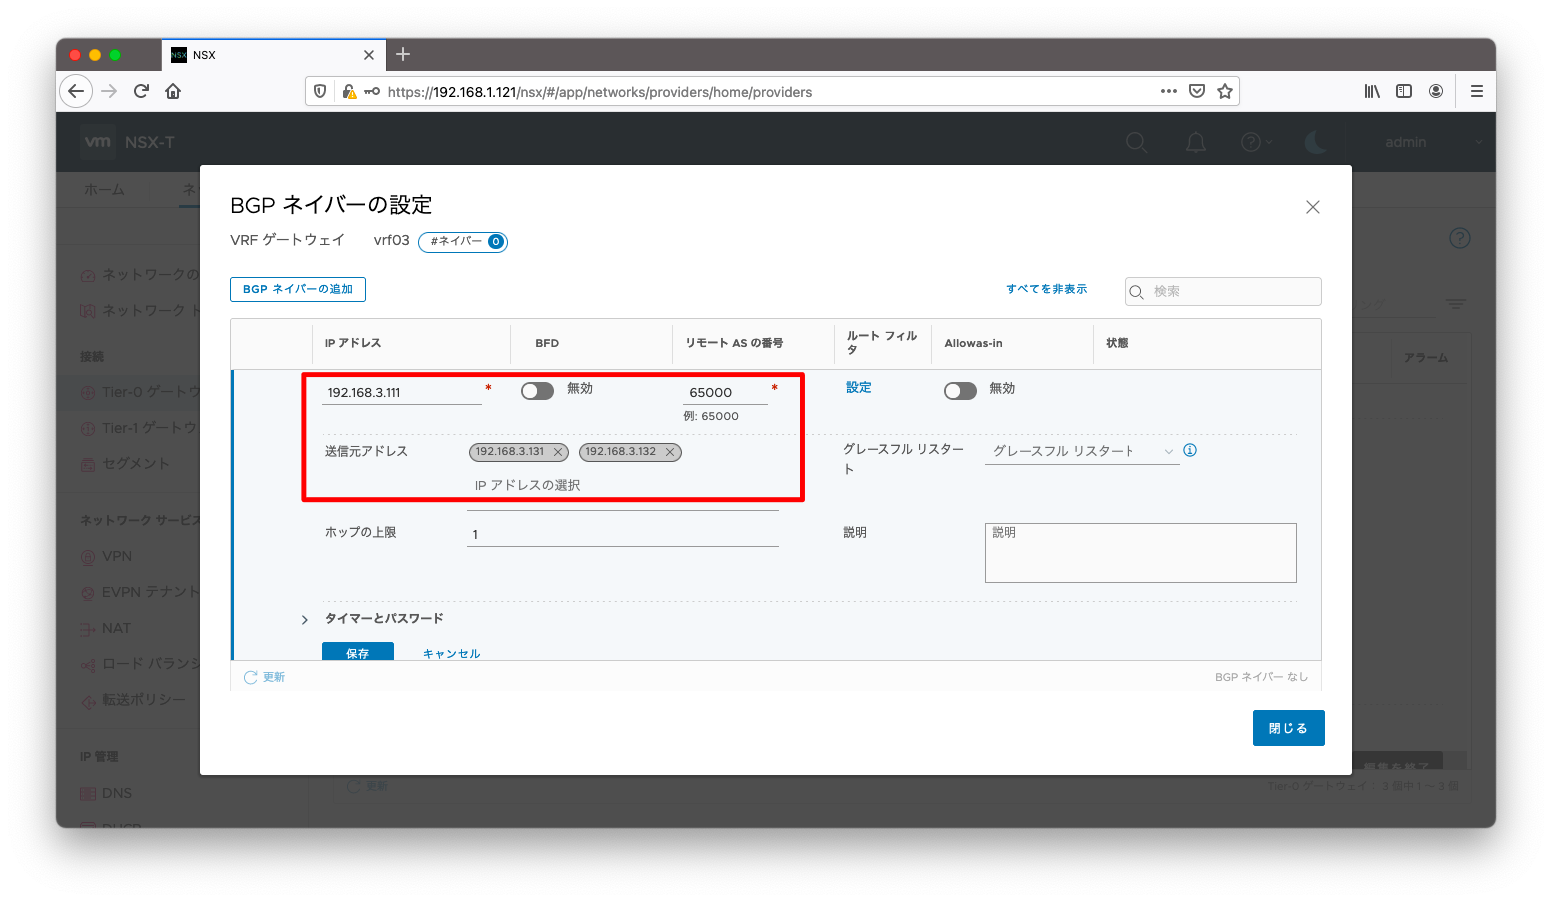The image size is (1552, 902).
Task: Open the graceful restart dropdown
Action: point(1082,451)
